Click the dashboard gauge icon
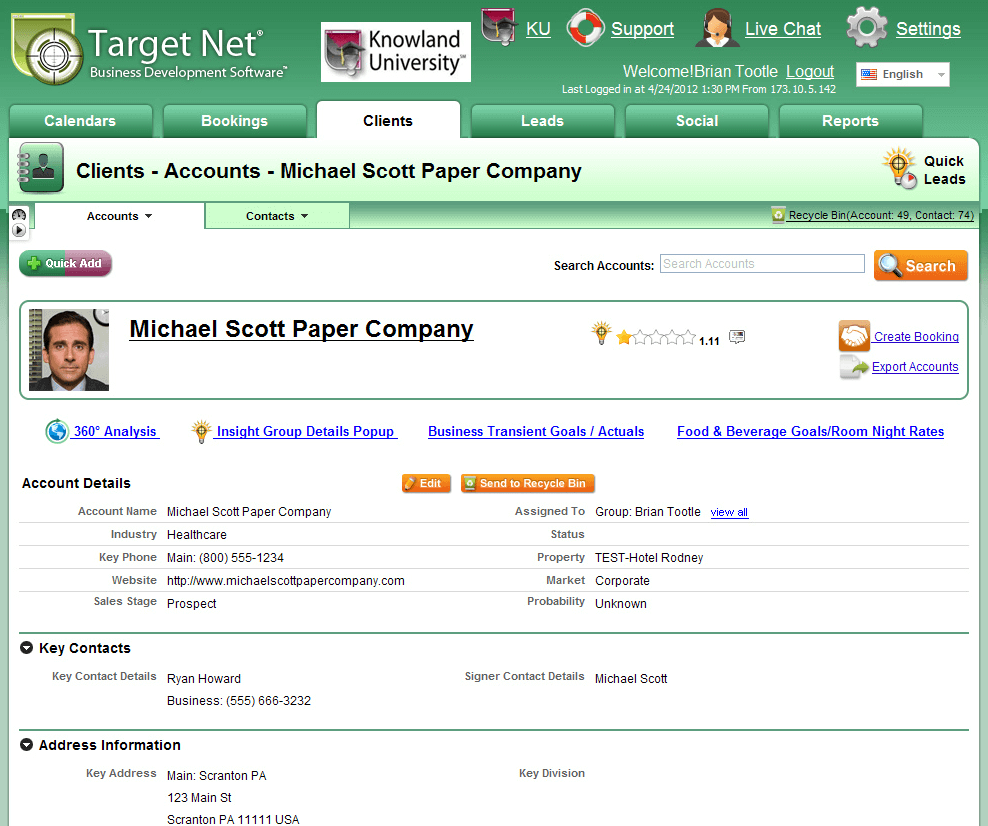988x826 pixels. pyautogui.click(x=19, y=215)
